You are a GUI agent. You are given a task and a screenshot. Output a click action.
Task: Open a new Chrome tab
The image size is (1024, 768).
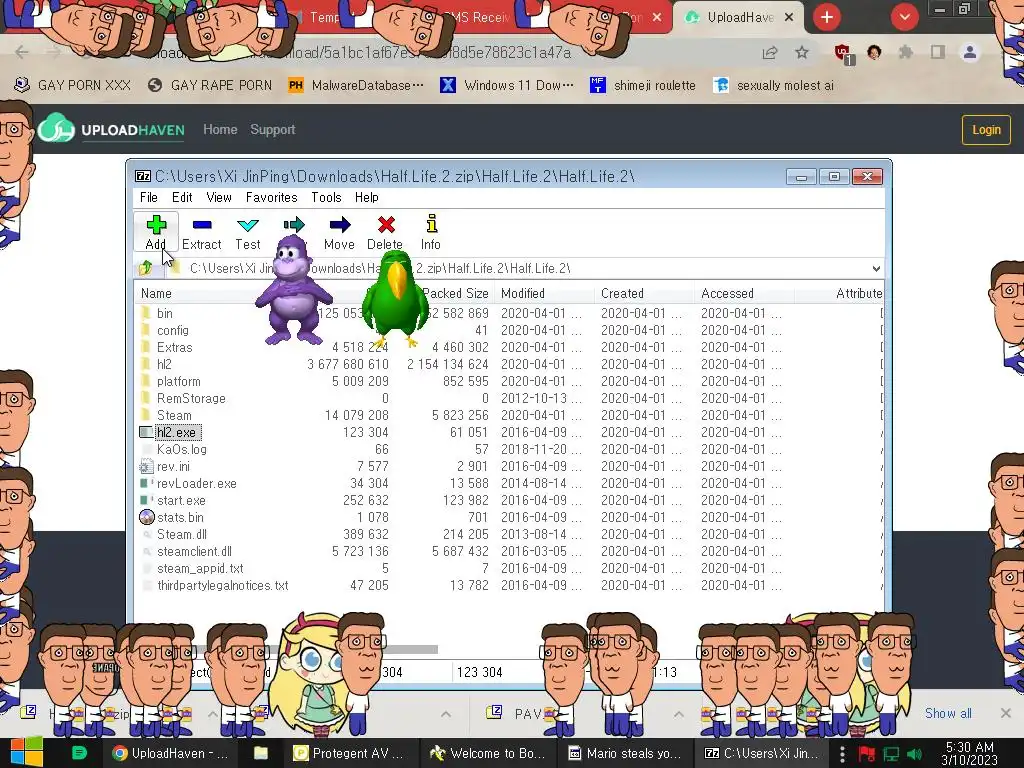827,17
